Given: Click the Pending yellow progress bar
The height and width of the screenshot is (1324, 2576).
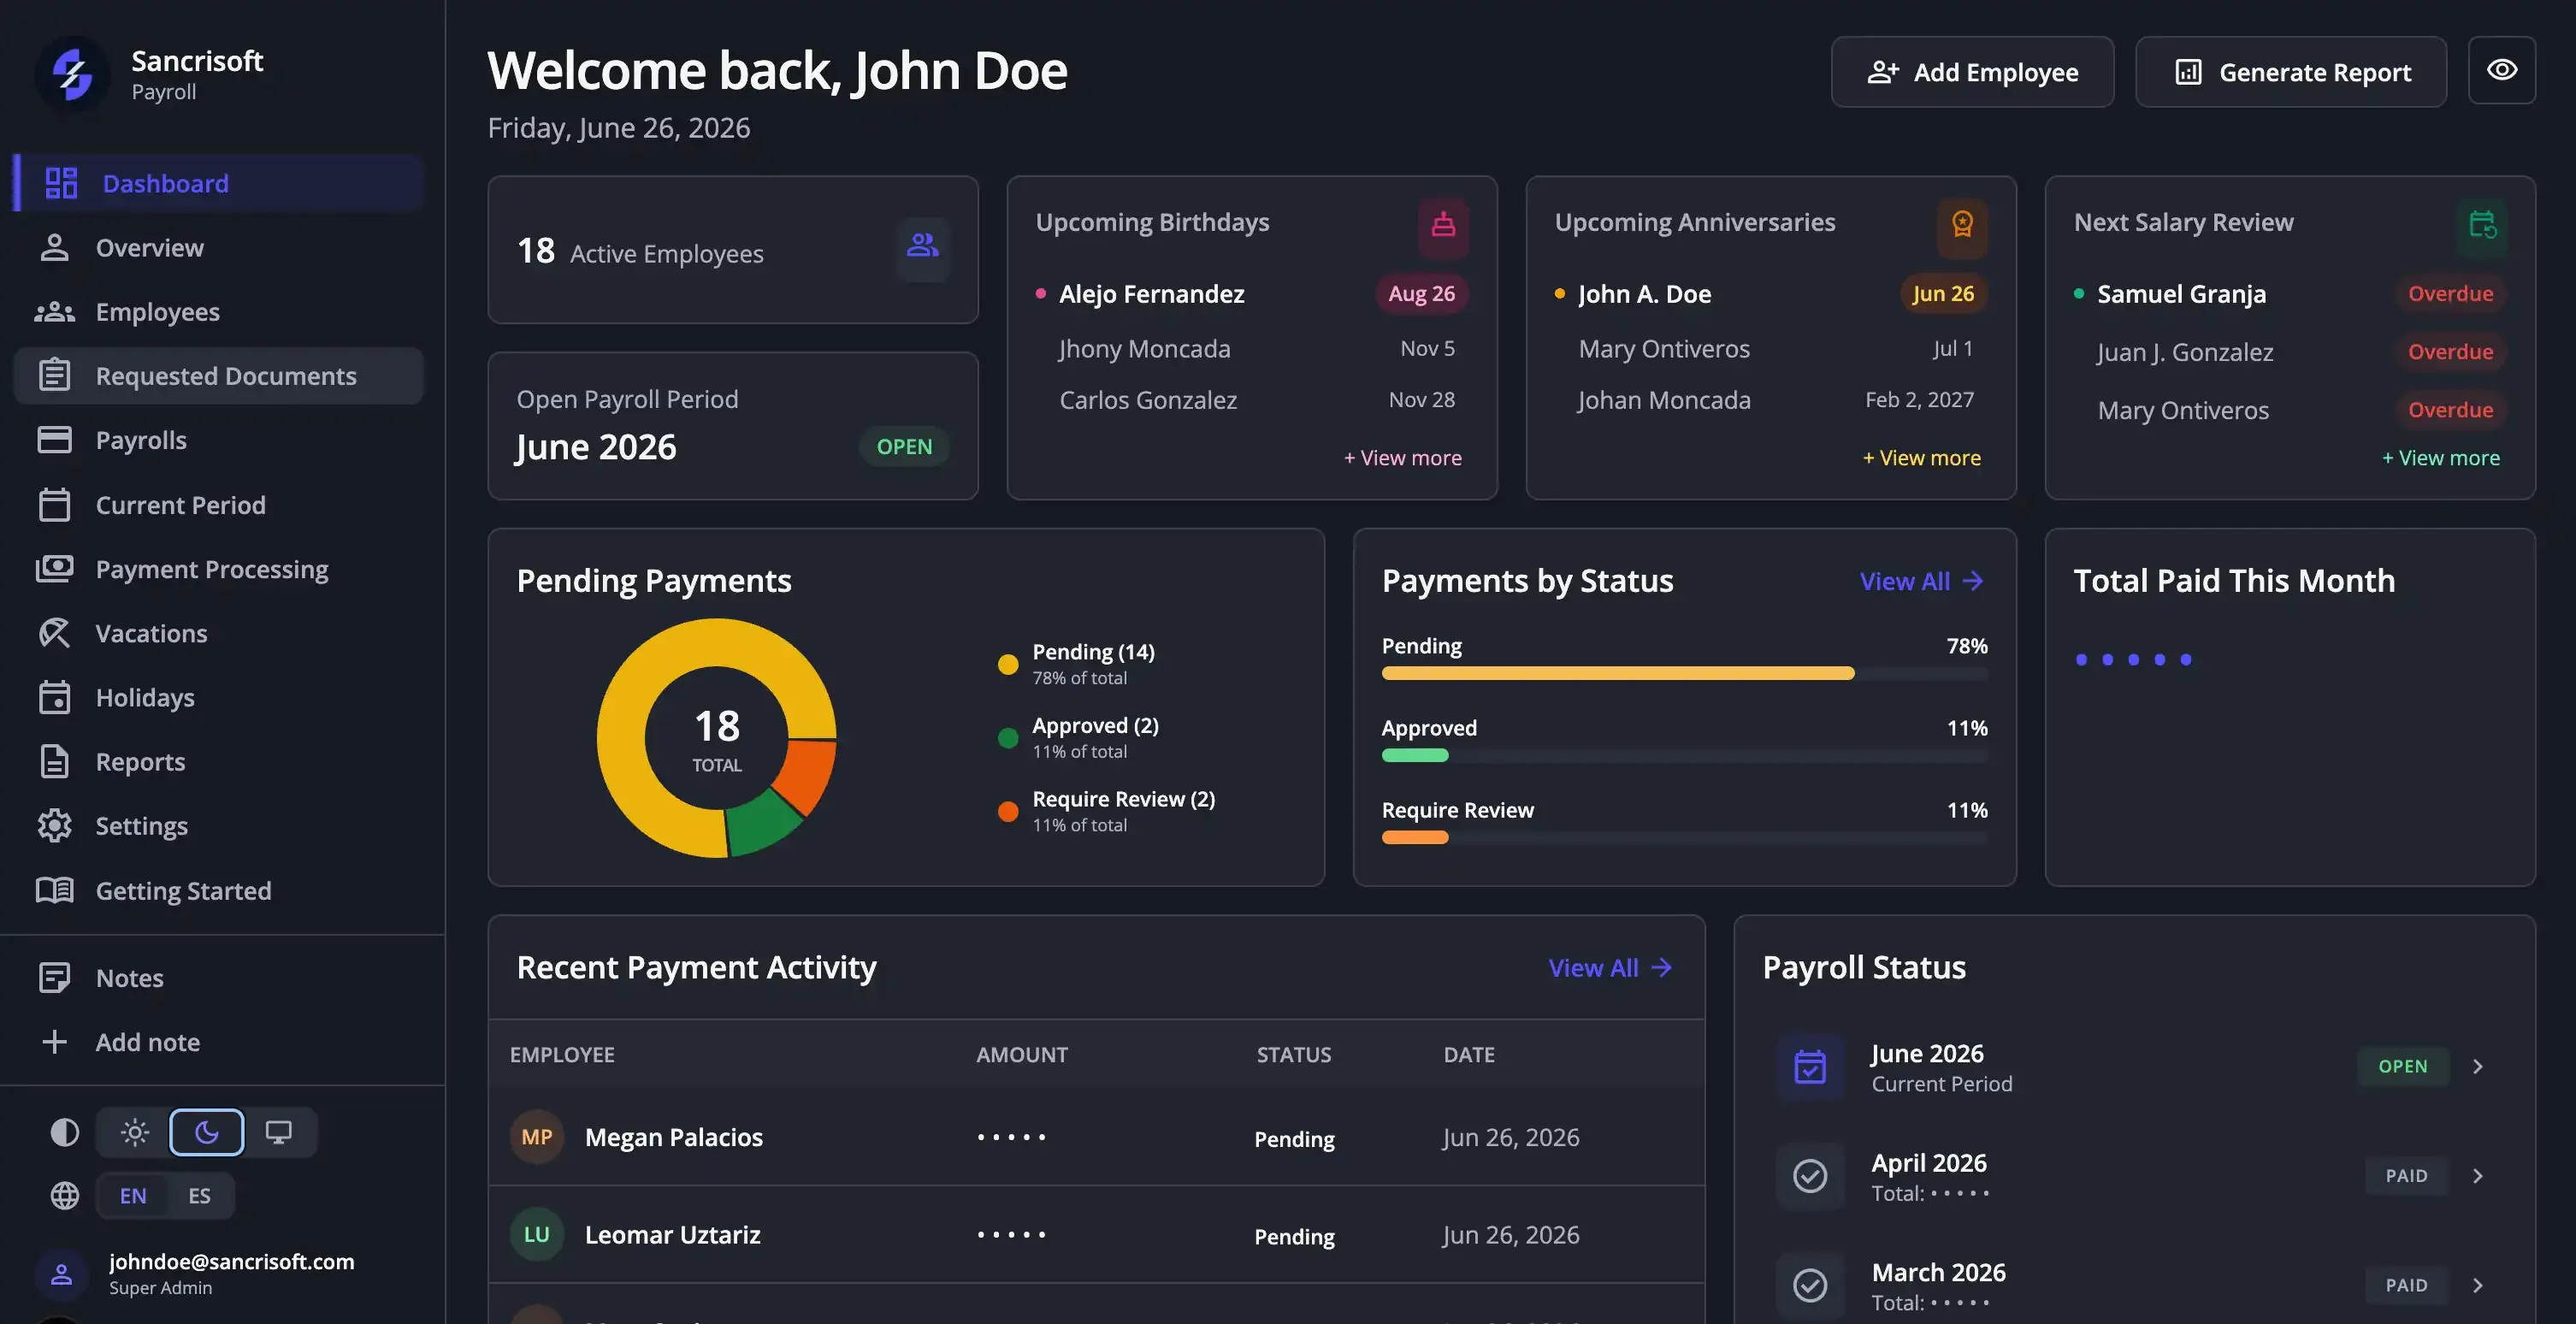Looking at the screenshot, I should tap(1617, 674).
